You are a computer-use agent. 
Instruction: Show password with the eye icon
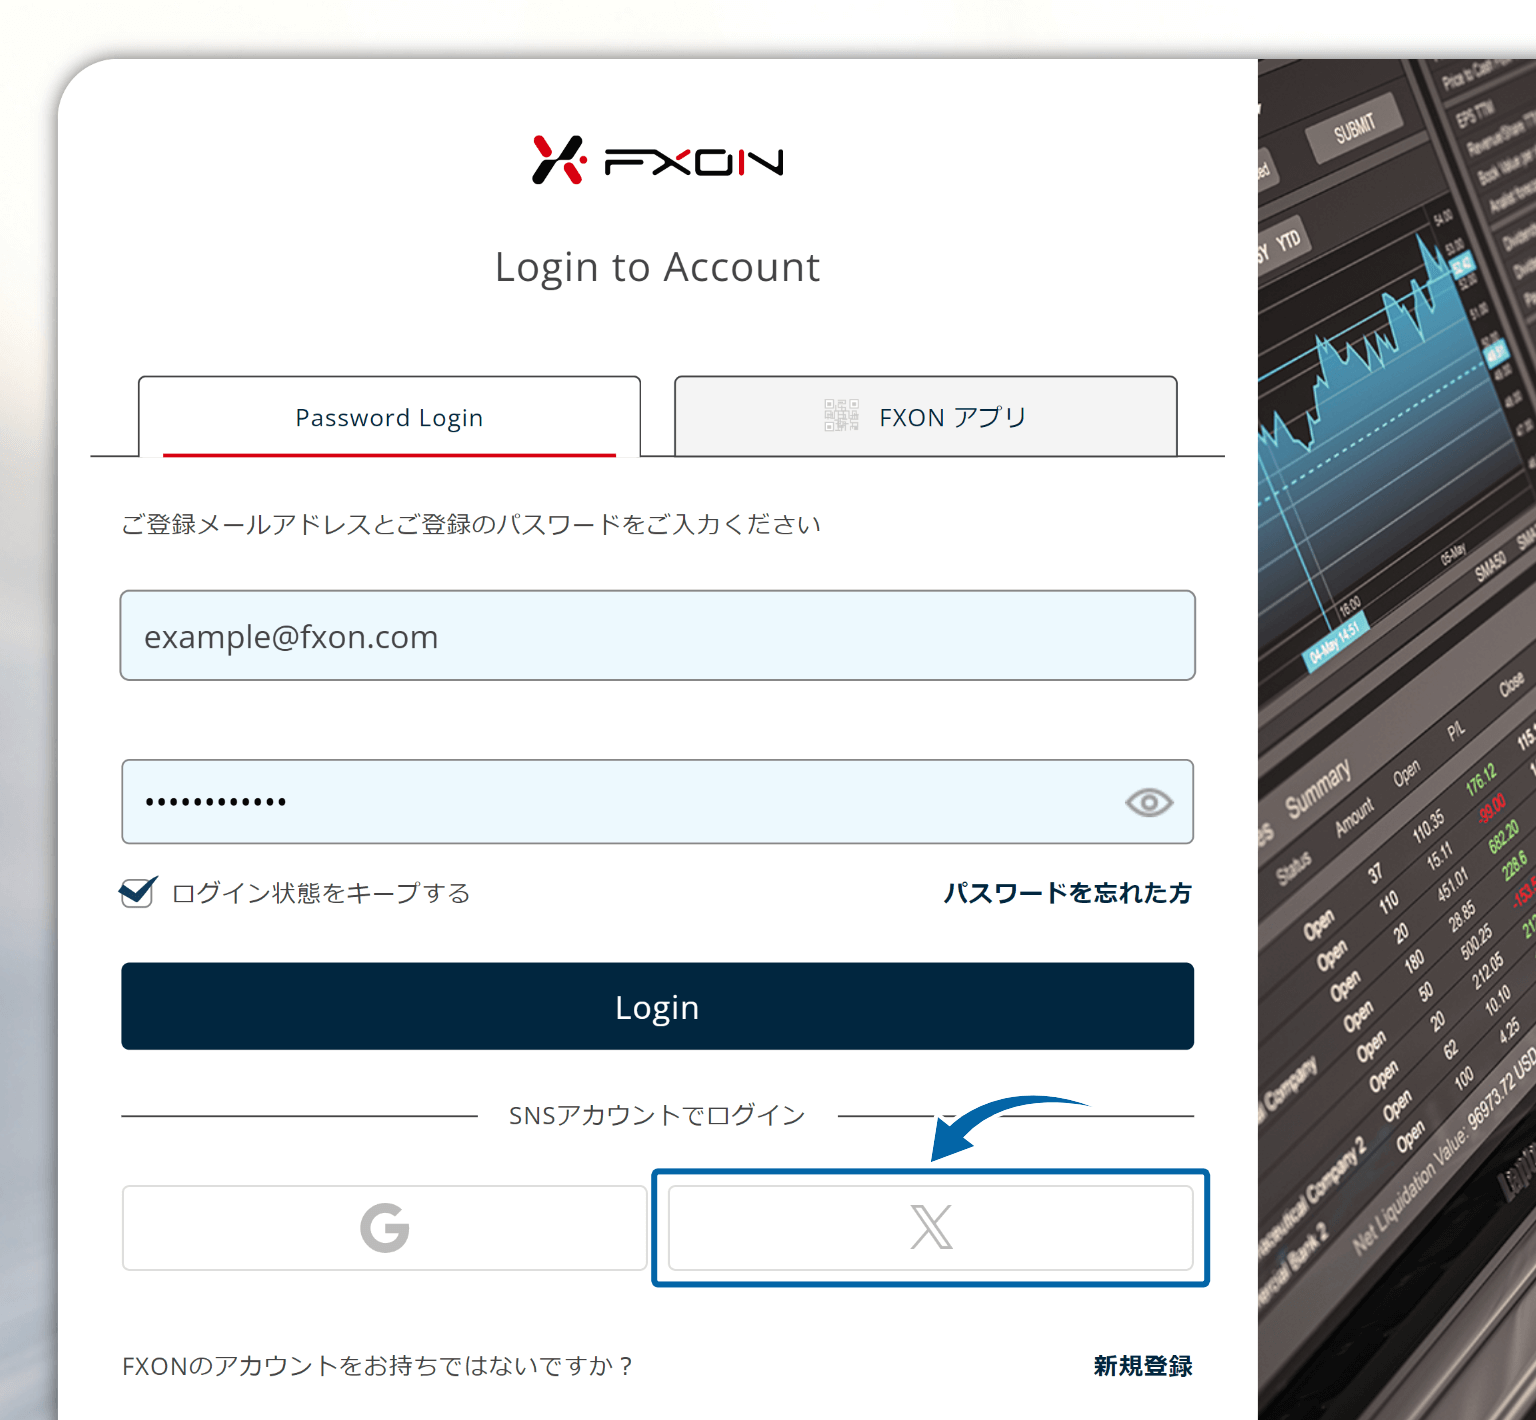(1149, 802)
